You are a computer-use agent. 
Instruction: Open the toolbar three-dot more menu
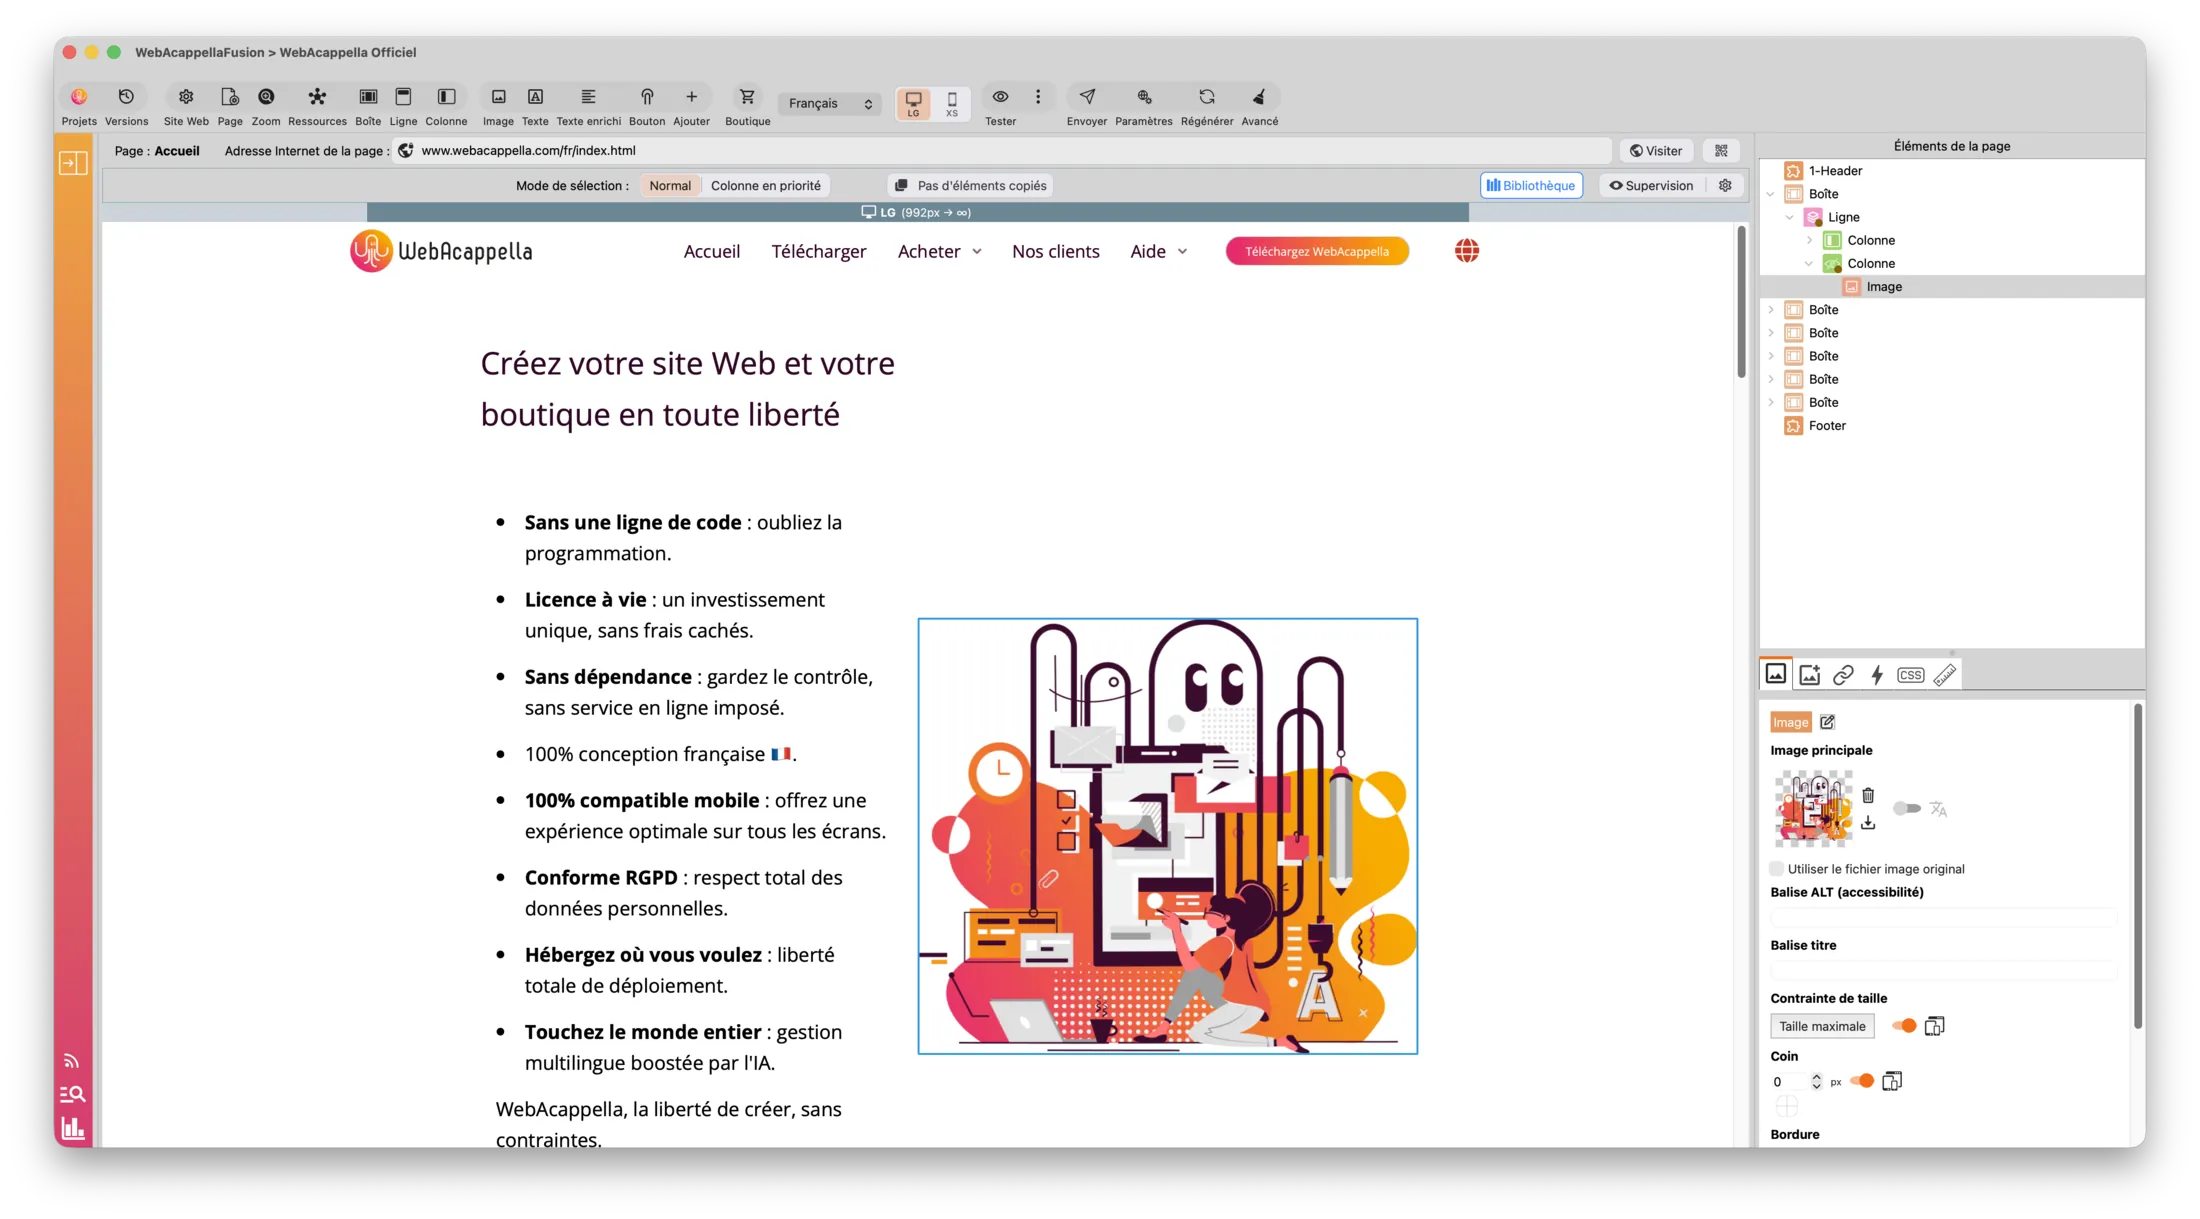(x=1038, y=97)
